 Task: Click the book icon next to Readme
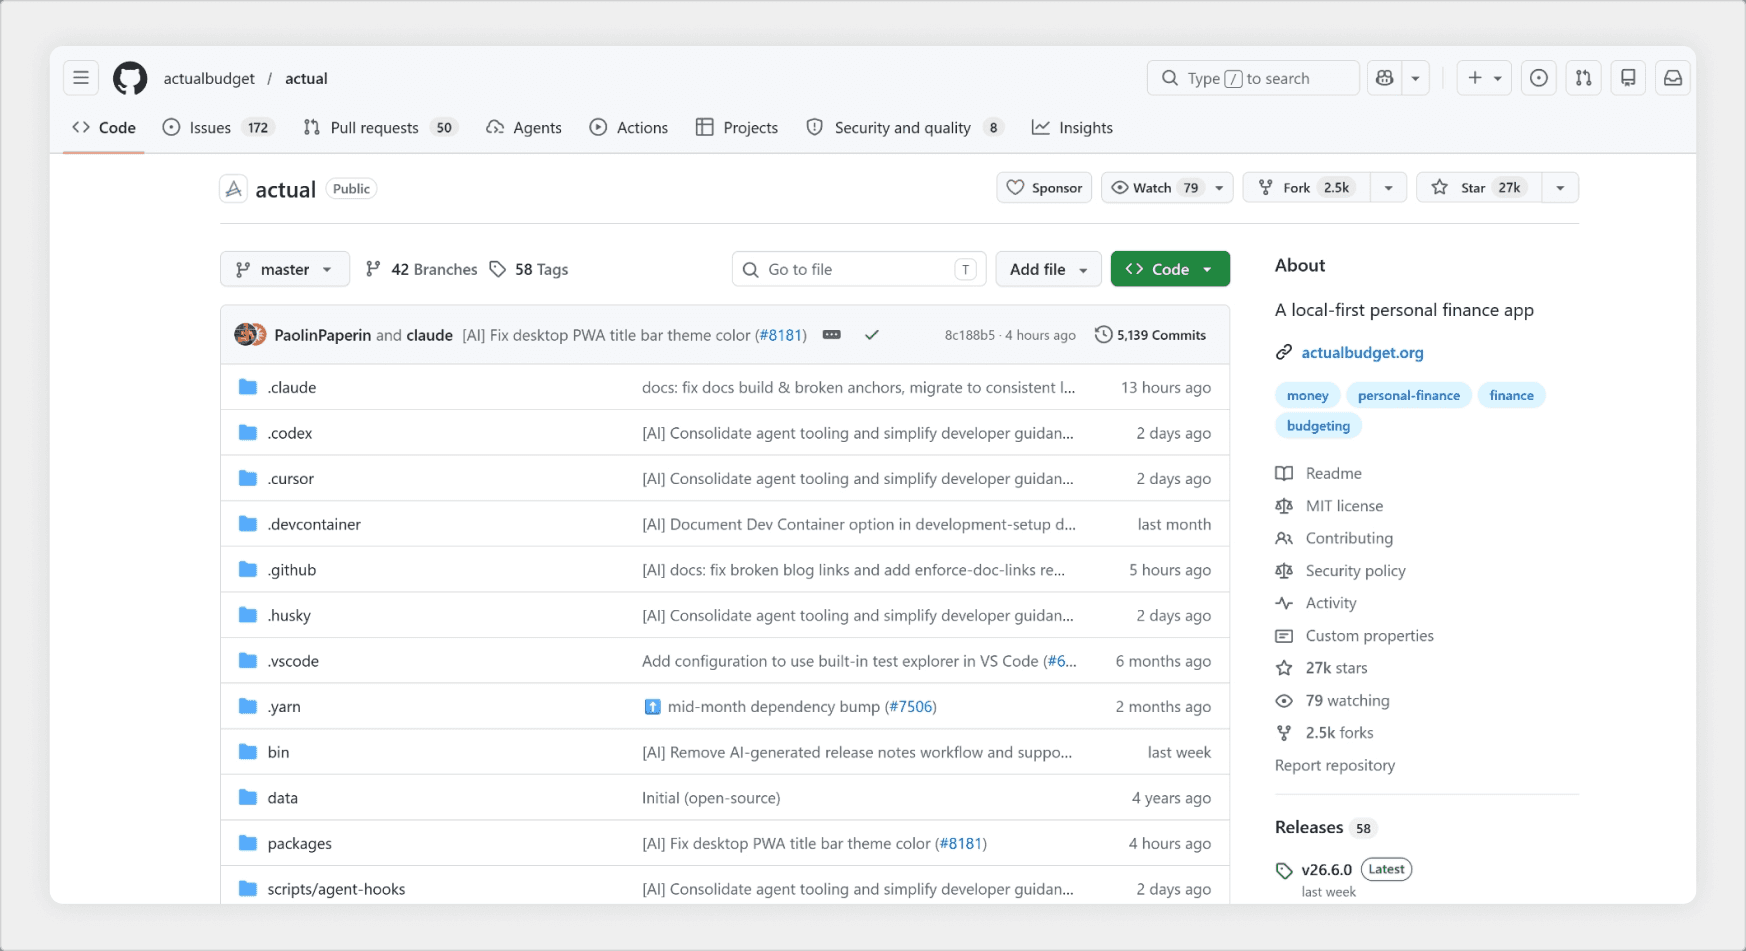pyautogui.click(x=1284, y=473)
